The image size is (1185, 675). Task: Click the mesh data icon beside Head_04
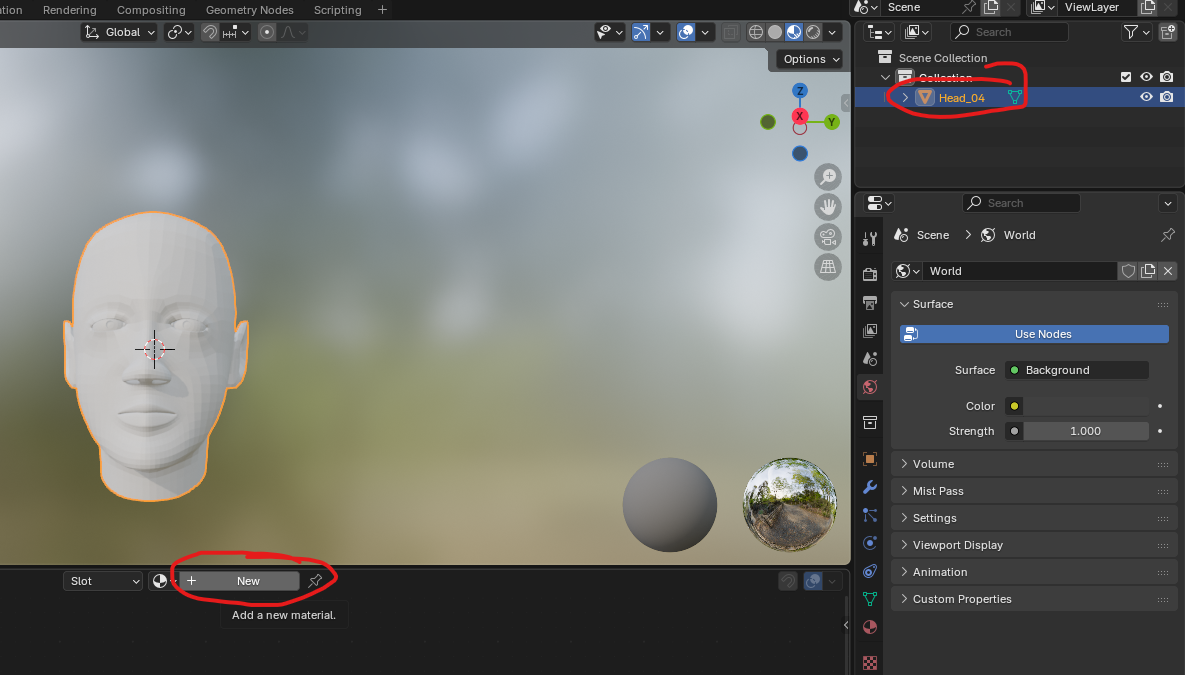1014,98
